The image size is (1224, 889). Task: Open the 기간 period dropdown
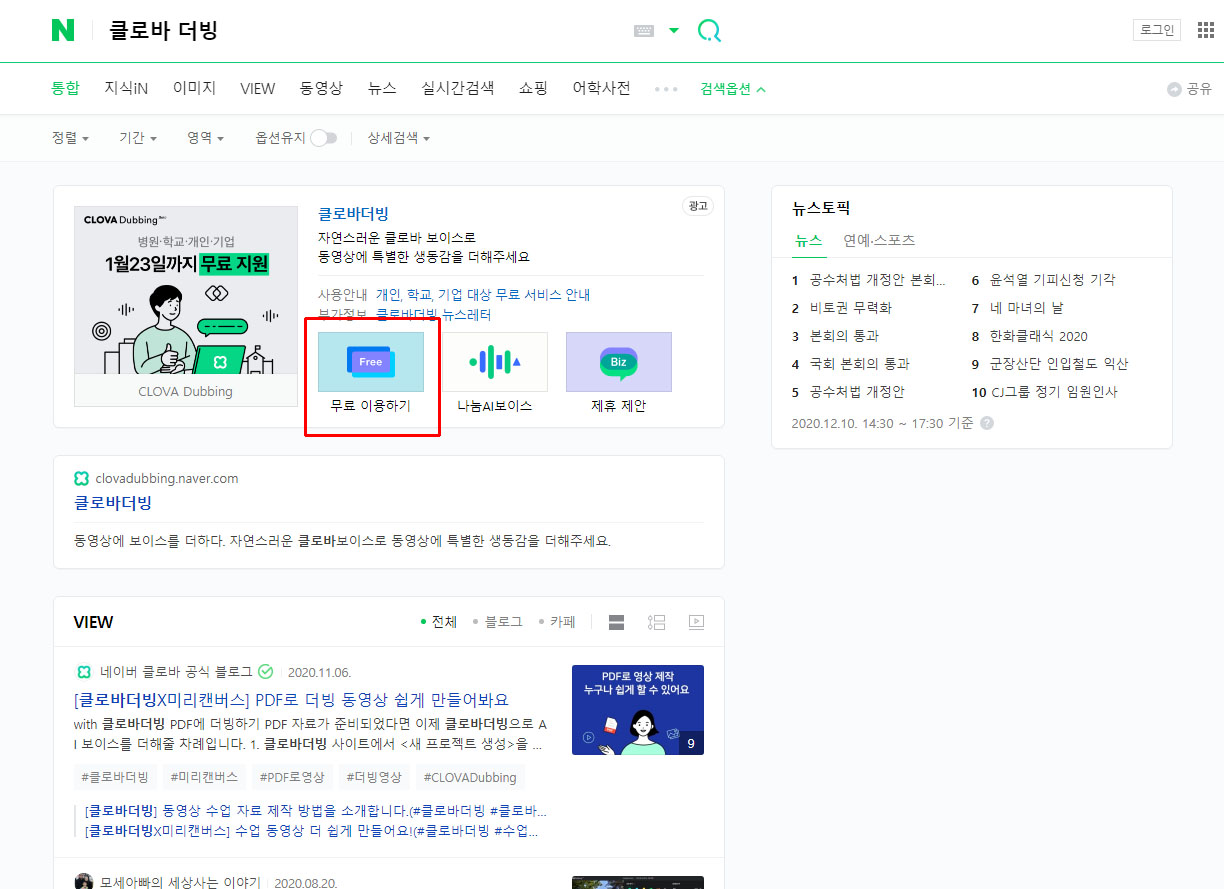[138, 138]
